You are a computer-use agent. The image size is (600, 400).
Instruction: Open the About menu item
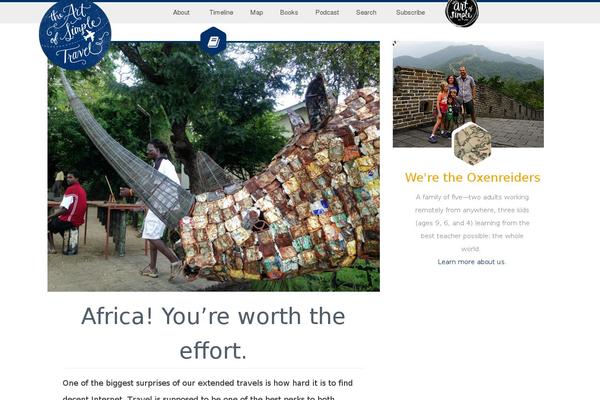tap(181, 13)
